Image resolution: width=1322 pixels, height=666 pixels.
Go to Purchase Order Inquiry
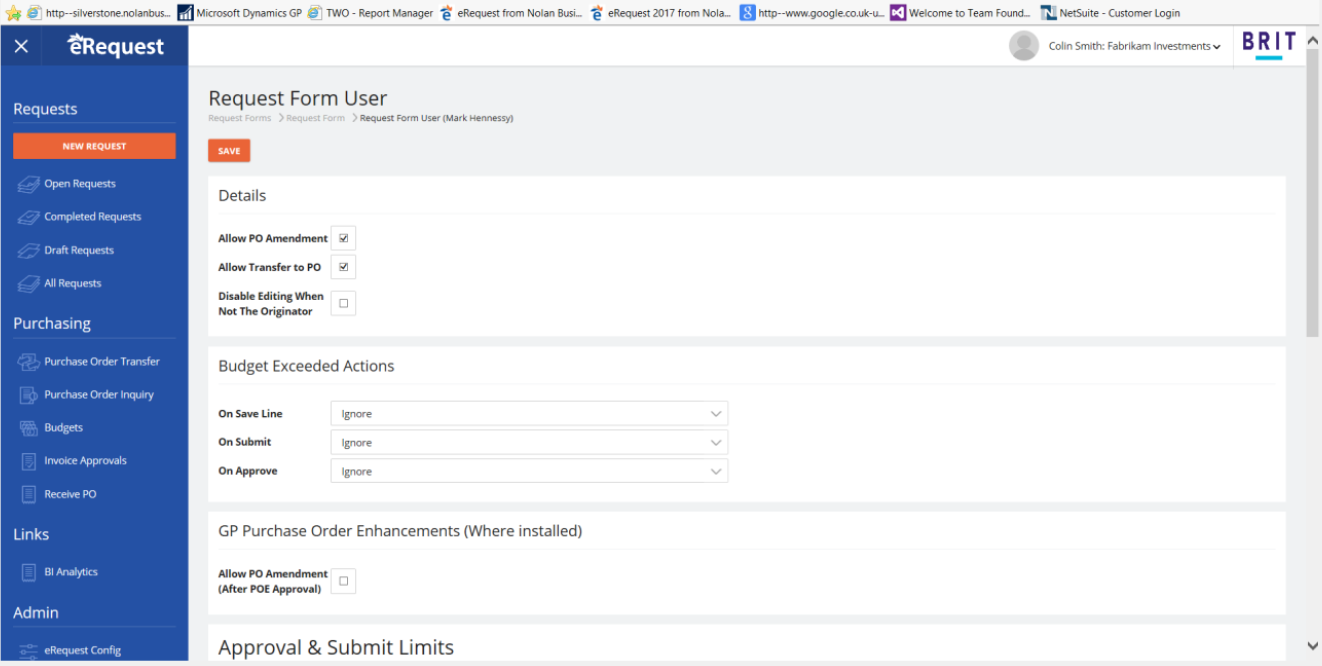click(x=98, y=395)
